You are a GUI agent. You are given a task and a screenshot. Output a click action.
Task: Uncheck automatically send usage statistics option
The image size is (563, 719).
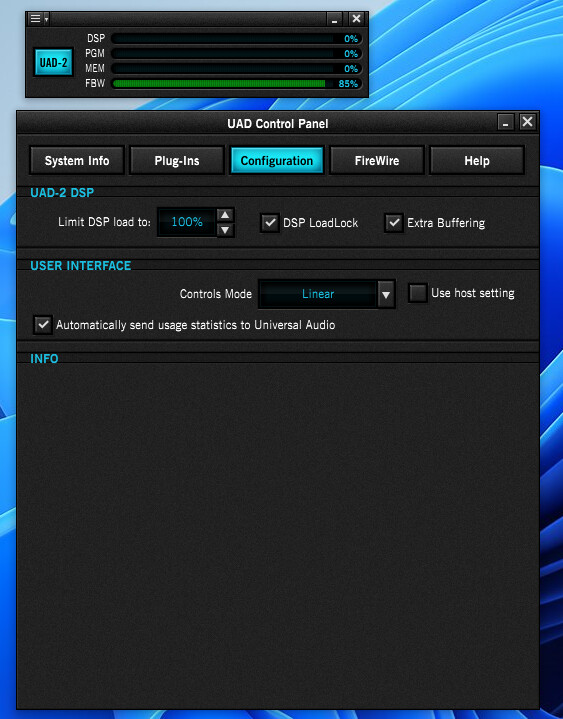43,325
